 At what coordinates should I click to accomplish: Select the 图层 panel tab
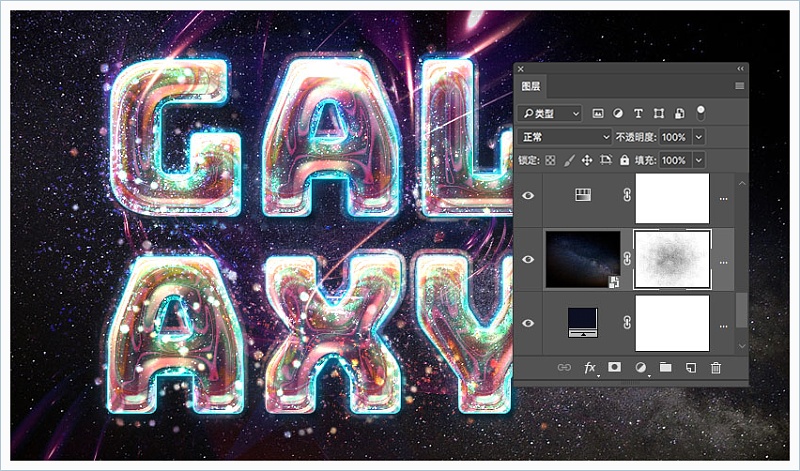(x=532, y=87)
